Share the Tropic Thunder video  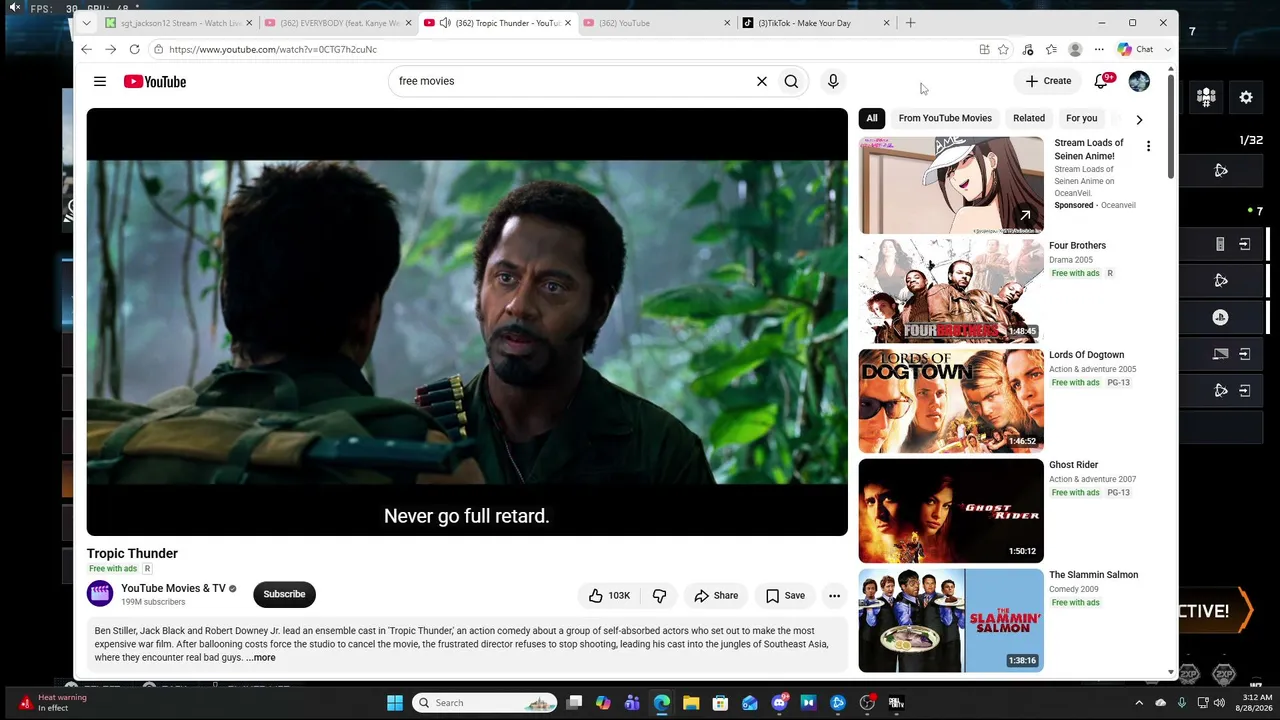(x=716, y=596)
